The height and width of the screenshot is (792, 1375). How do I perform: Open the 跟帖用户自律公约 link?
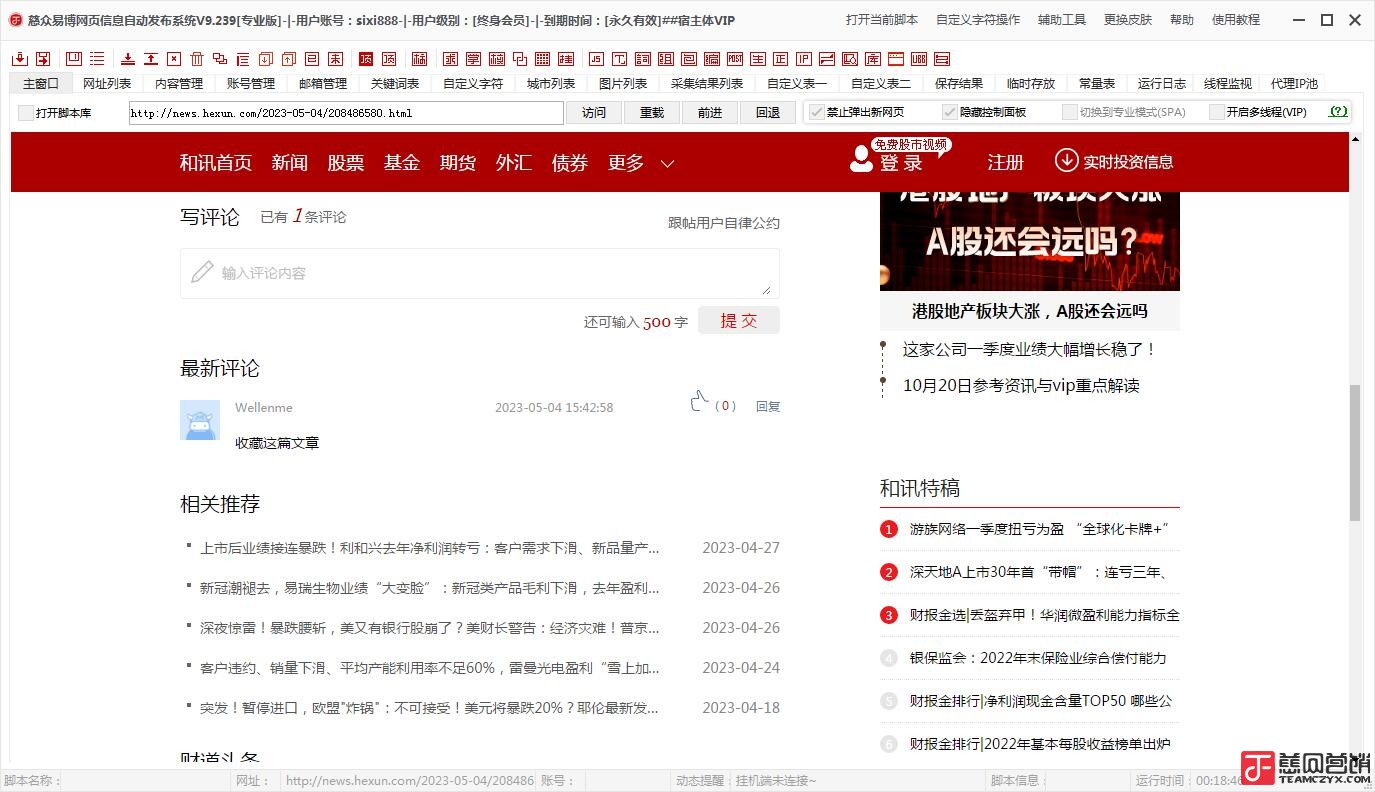[724, 223]
